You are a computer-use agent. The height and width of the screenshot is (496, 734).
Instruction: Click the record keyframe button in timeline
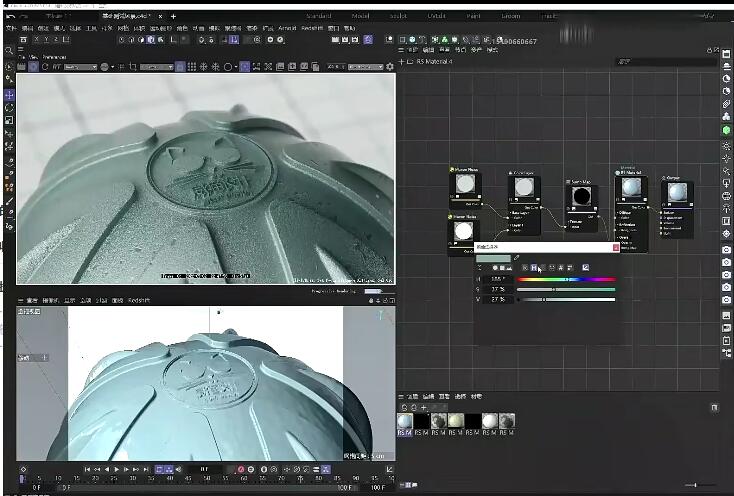[x=240, y=469]
